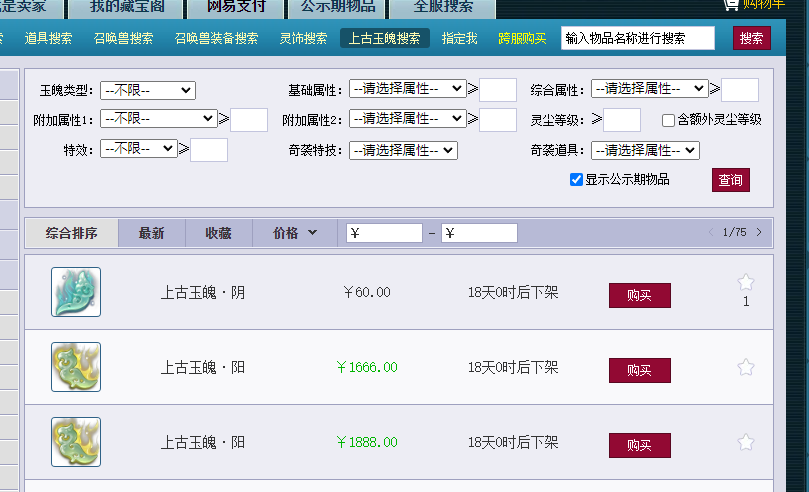Click the shopping cart icon at top
This screenshot has height=492, width=809.
click(732, 5)
